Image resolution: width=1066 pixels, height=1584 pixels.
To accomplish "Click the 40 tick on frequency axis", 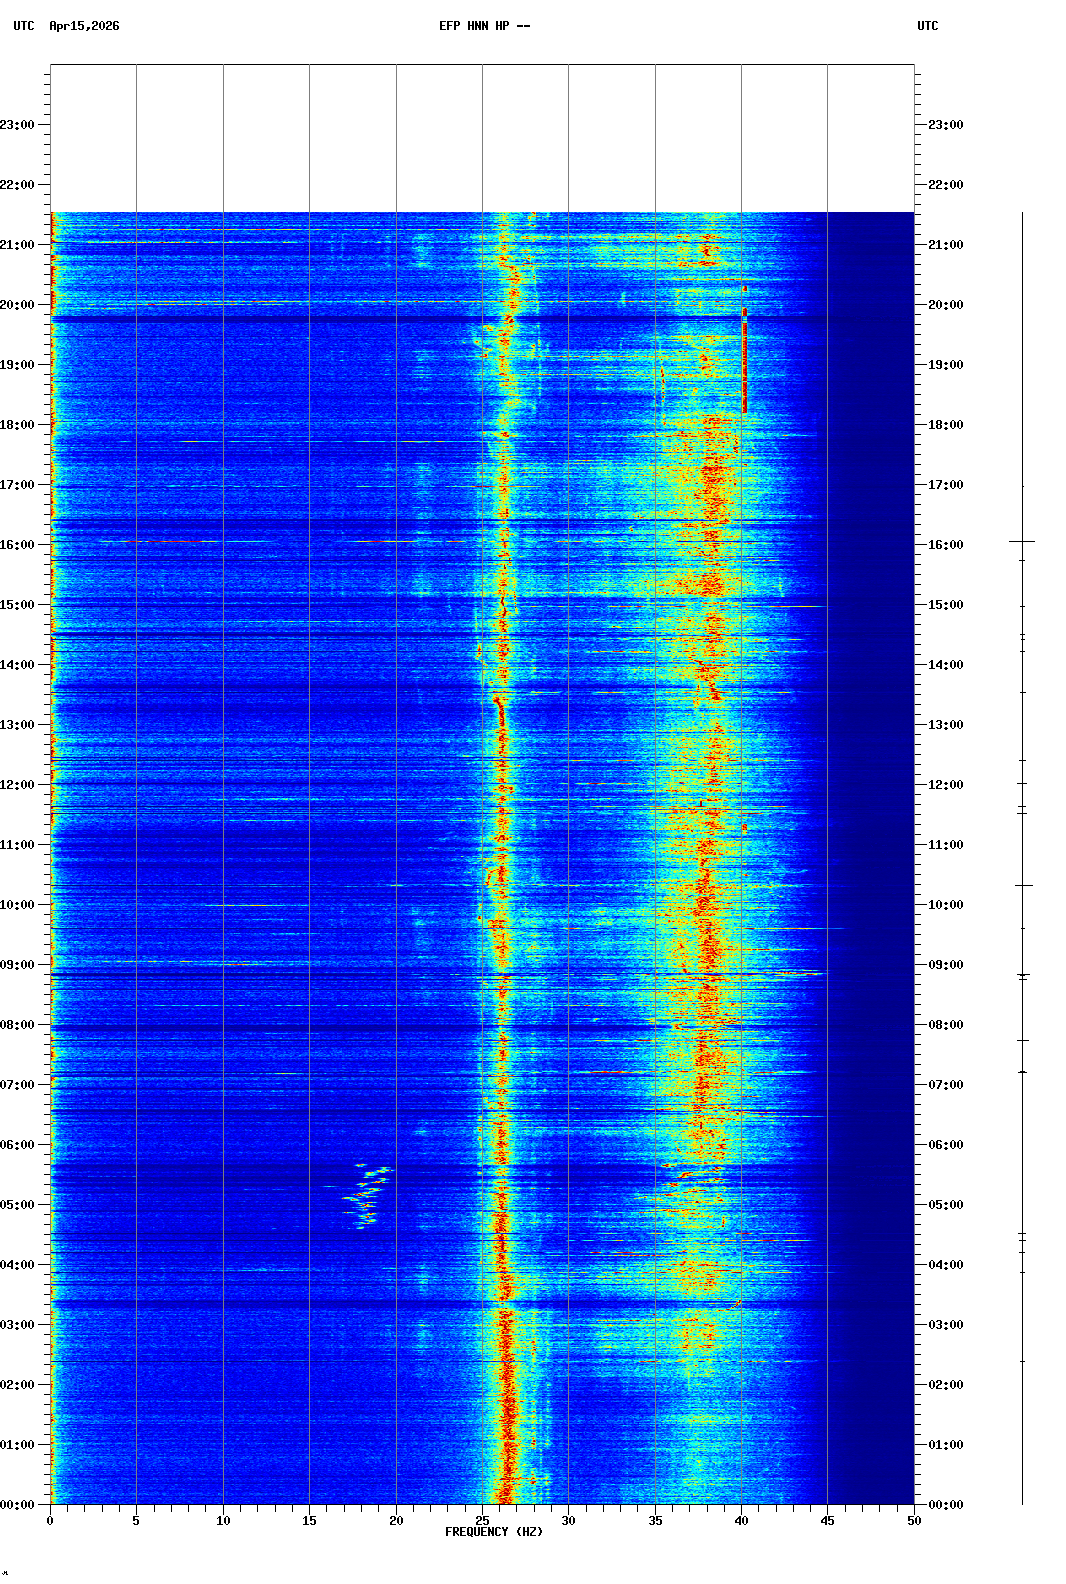I will [x=741, y=1520].
